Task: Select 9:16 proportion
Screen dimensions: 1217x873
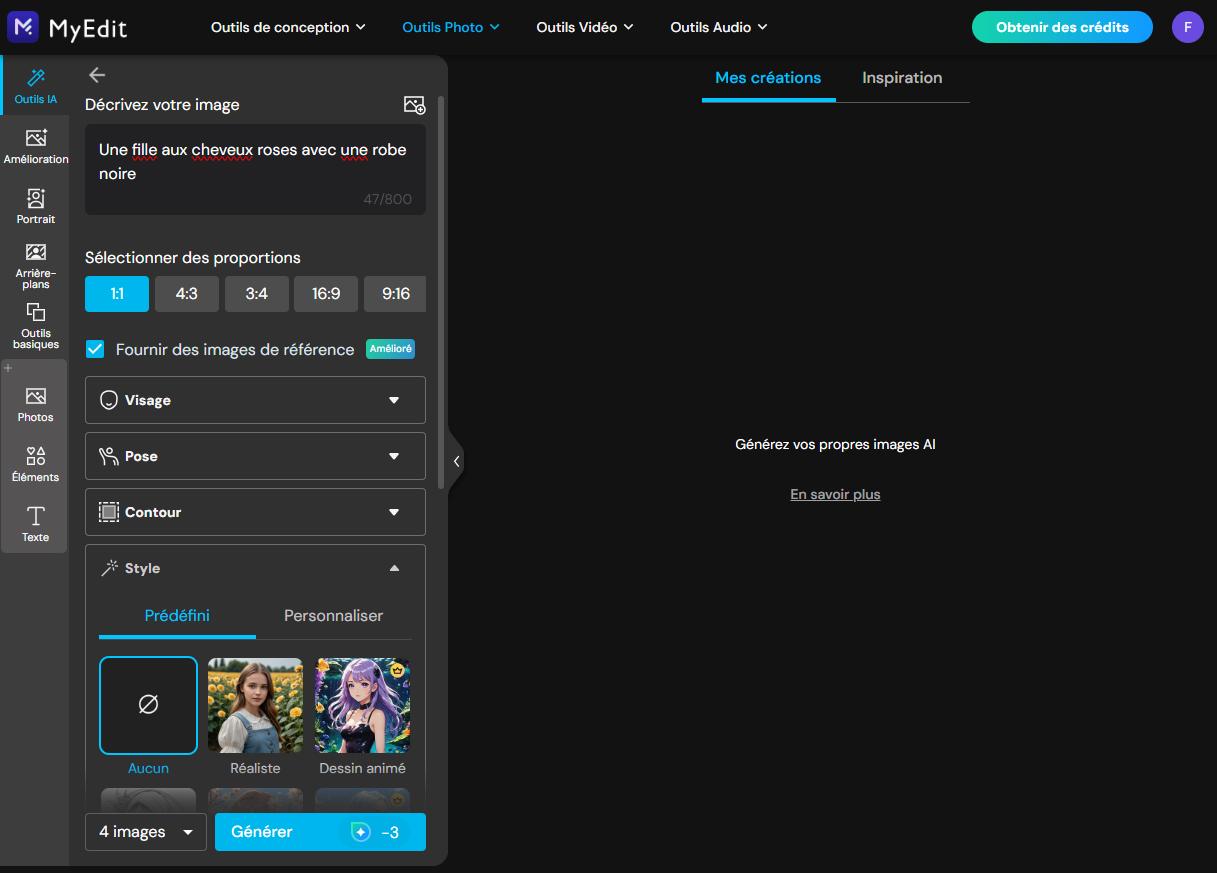Action: pos(395,294)
